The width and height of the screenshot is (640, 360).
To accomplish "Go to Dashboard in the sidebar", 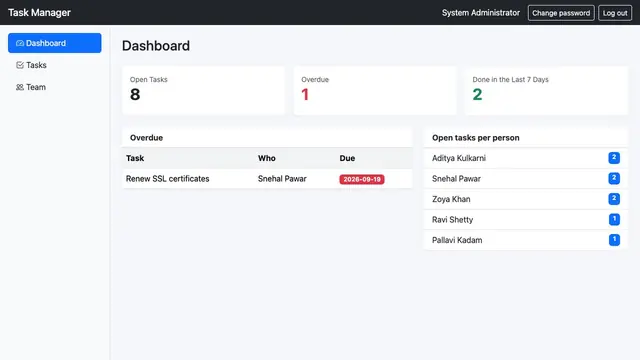I will tap(55, 43).
